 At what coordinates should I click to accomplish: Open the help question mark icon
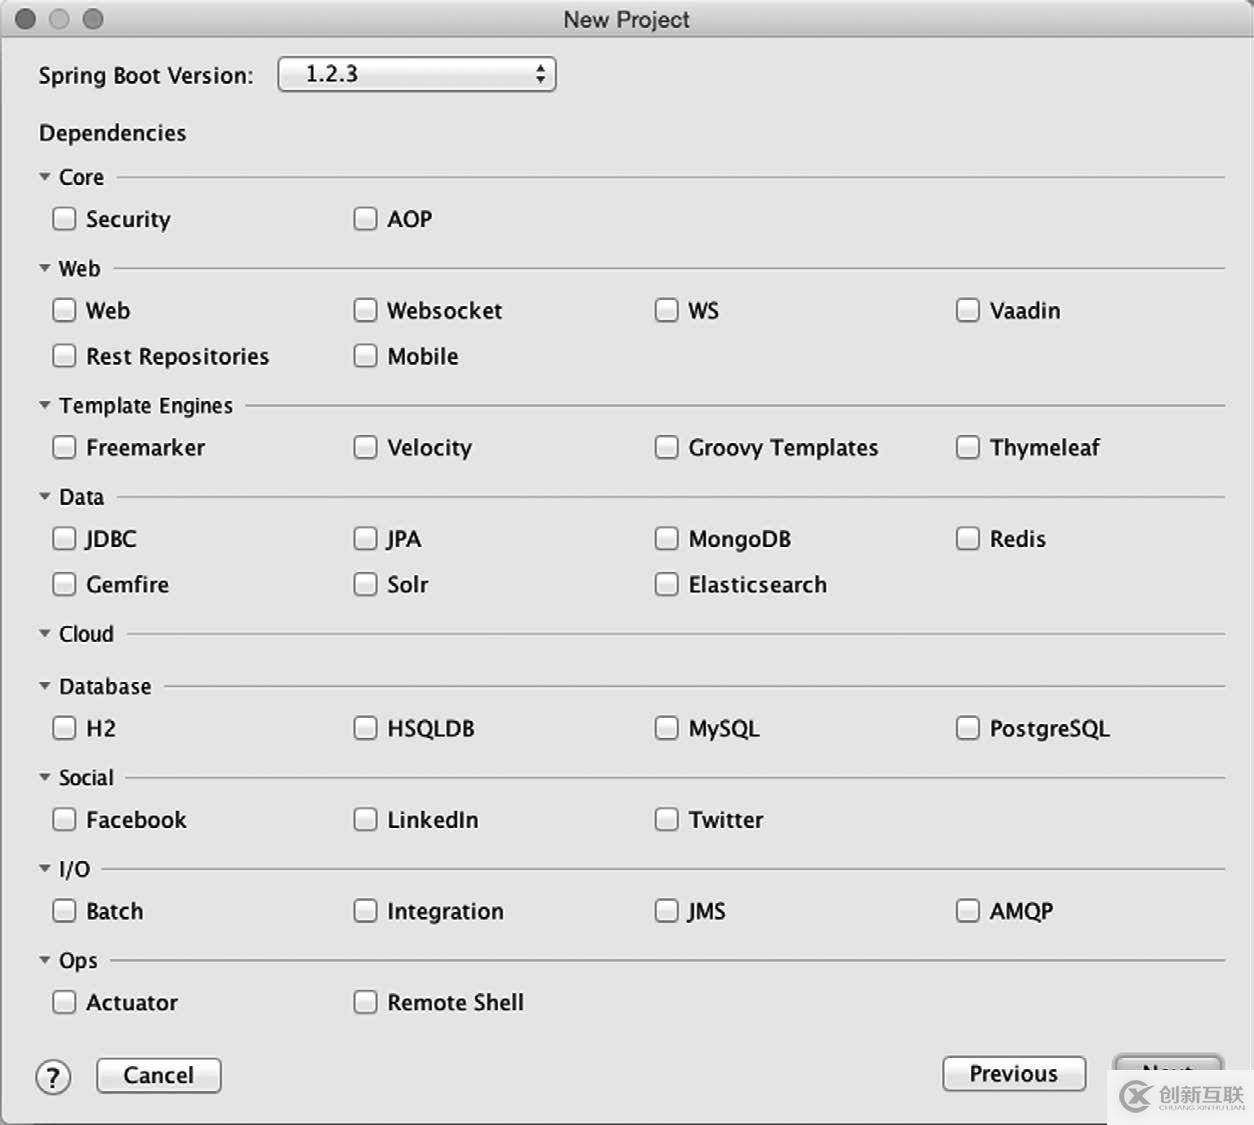[x=53, y=1078]
